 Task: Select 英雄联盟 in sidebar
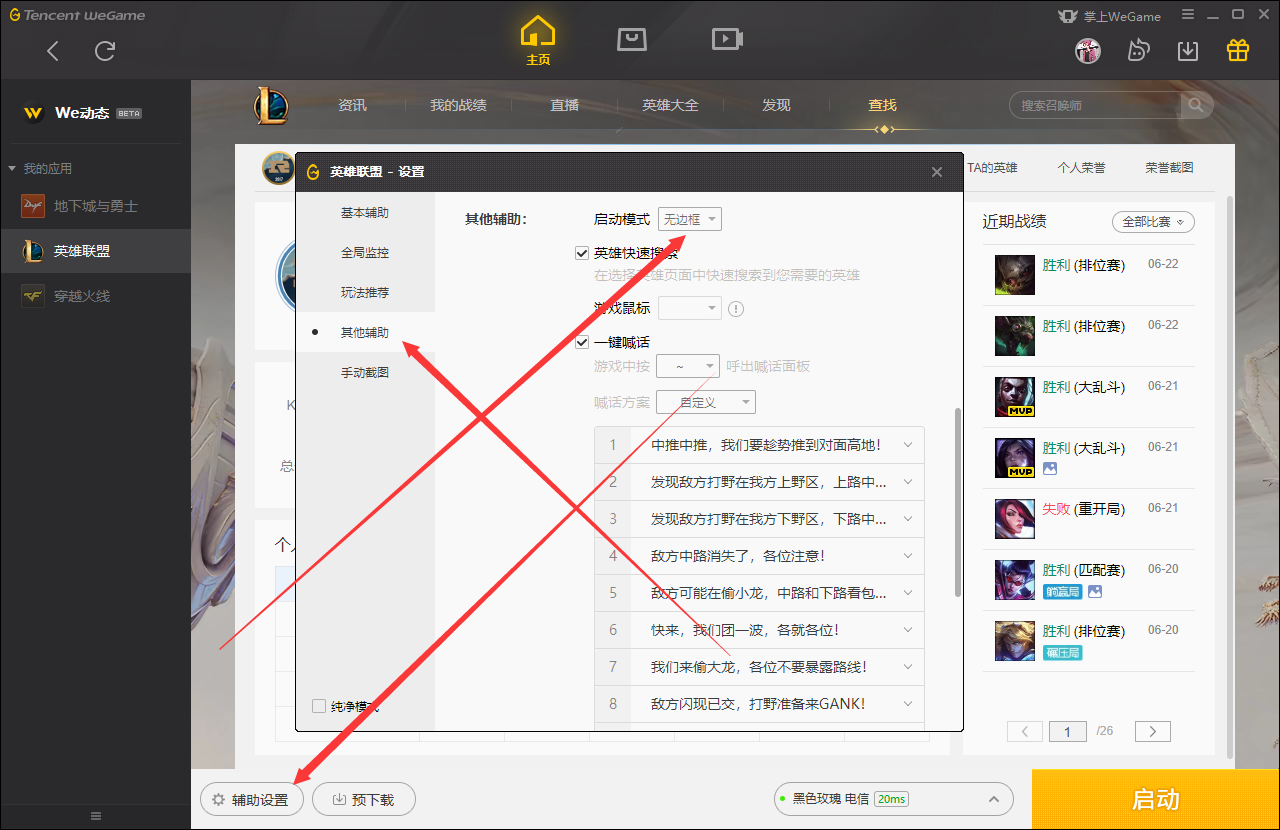pyautogui.click(x=95, y=251)
